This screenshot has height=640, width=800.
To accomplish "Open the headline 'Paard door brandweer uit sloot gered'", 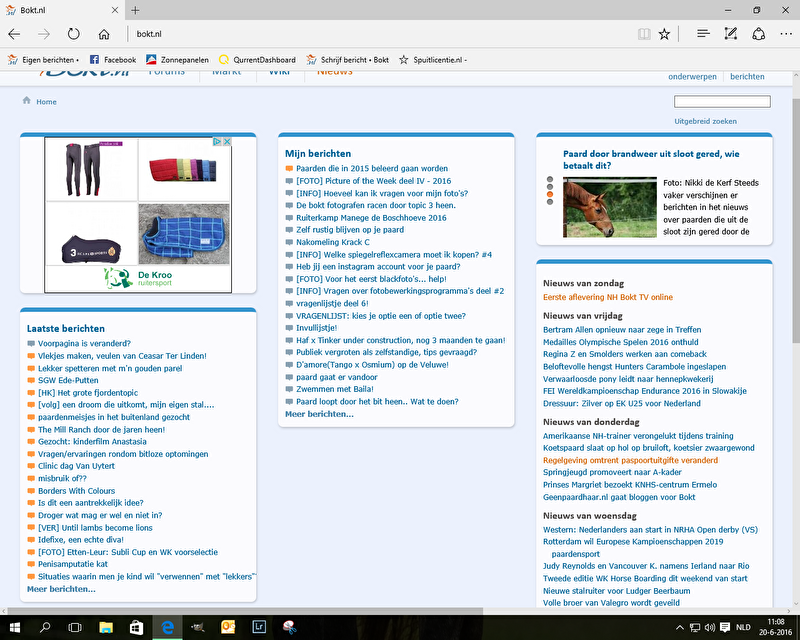I will coord(651,160).
